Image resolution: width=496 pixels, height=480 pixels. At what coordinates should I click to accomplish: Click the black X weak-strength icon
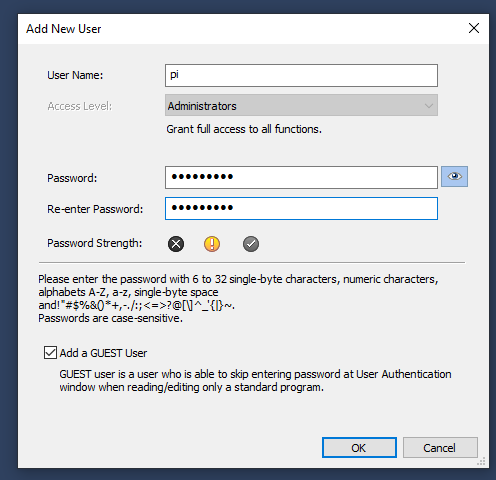[x=176, y=244]
